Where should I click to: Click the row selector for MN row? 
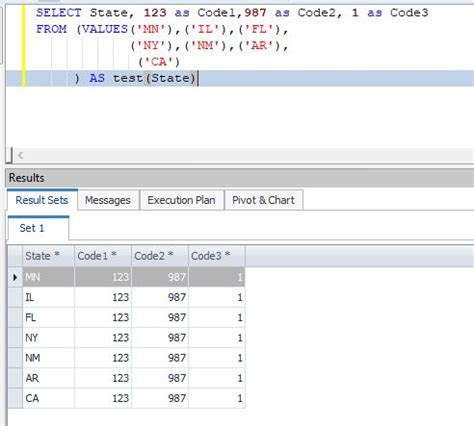pyautogui.click(x=15, y=277)
